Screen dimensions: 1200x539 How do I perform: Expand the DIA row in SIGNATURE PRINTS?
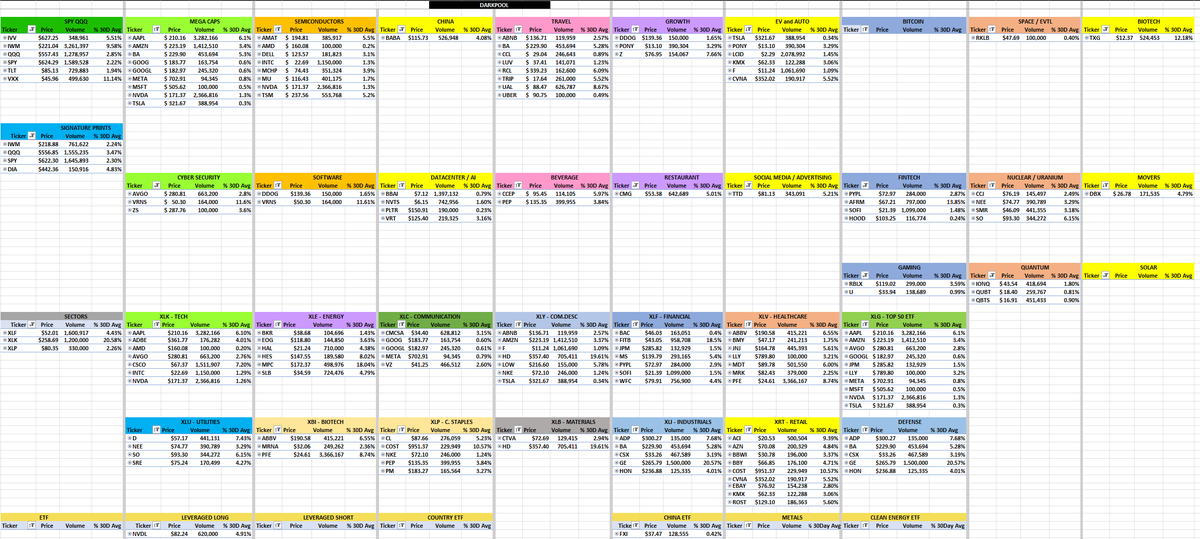pyautogui.click(x=4, y=169)
